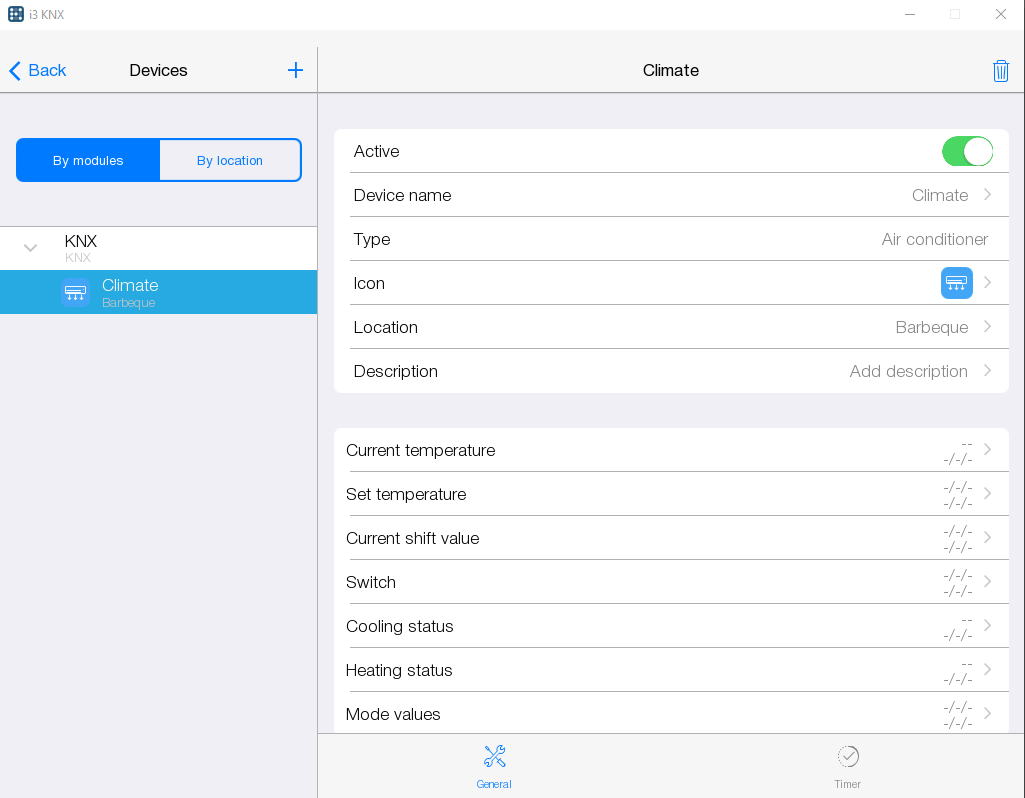Viewport: 1025px width, 798px height.
Task: Click the Timer clock icon
Action: point(847,756)
